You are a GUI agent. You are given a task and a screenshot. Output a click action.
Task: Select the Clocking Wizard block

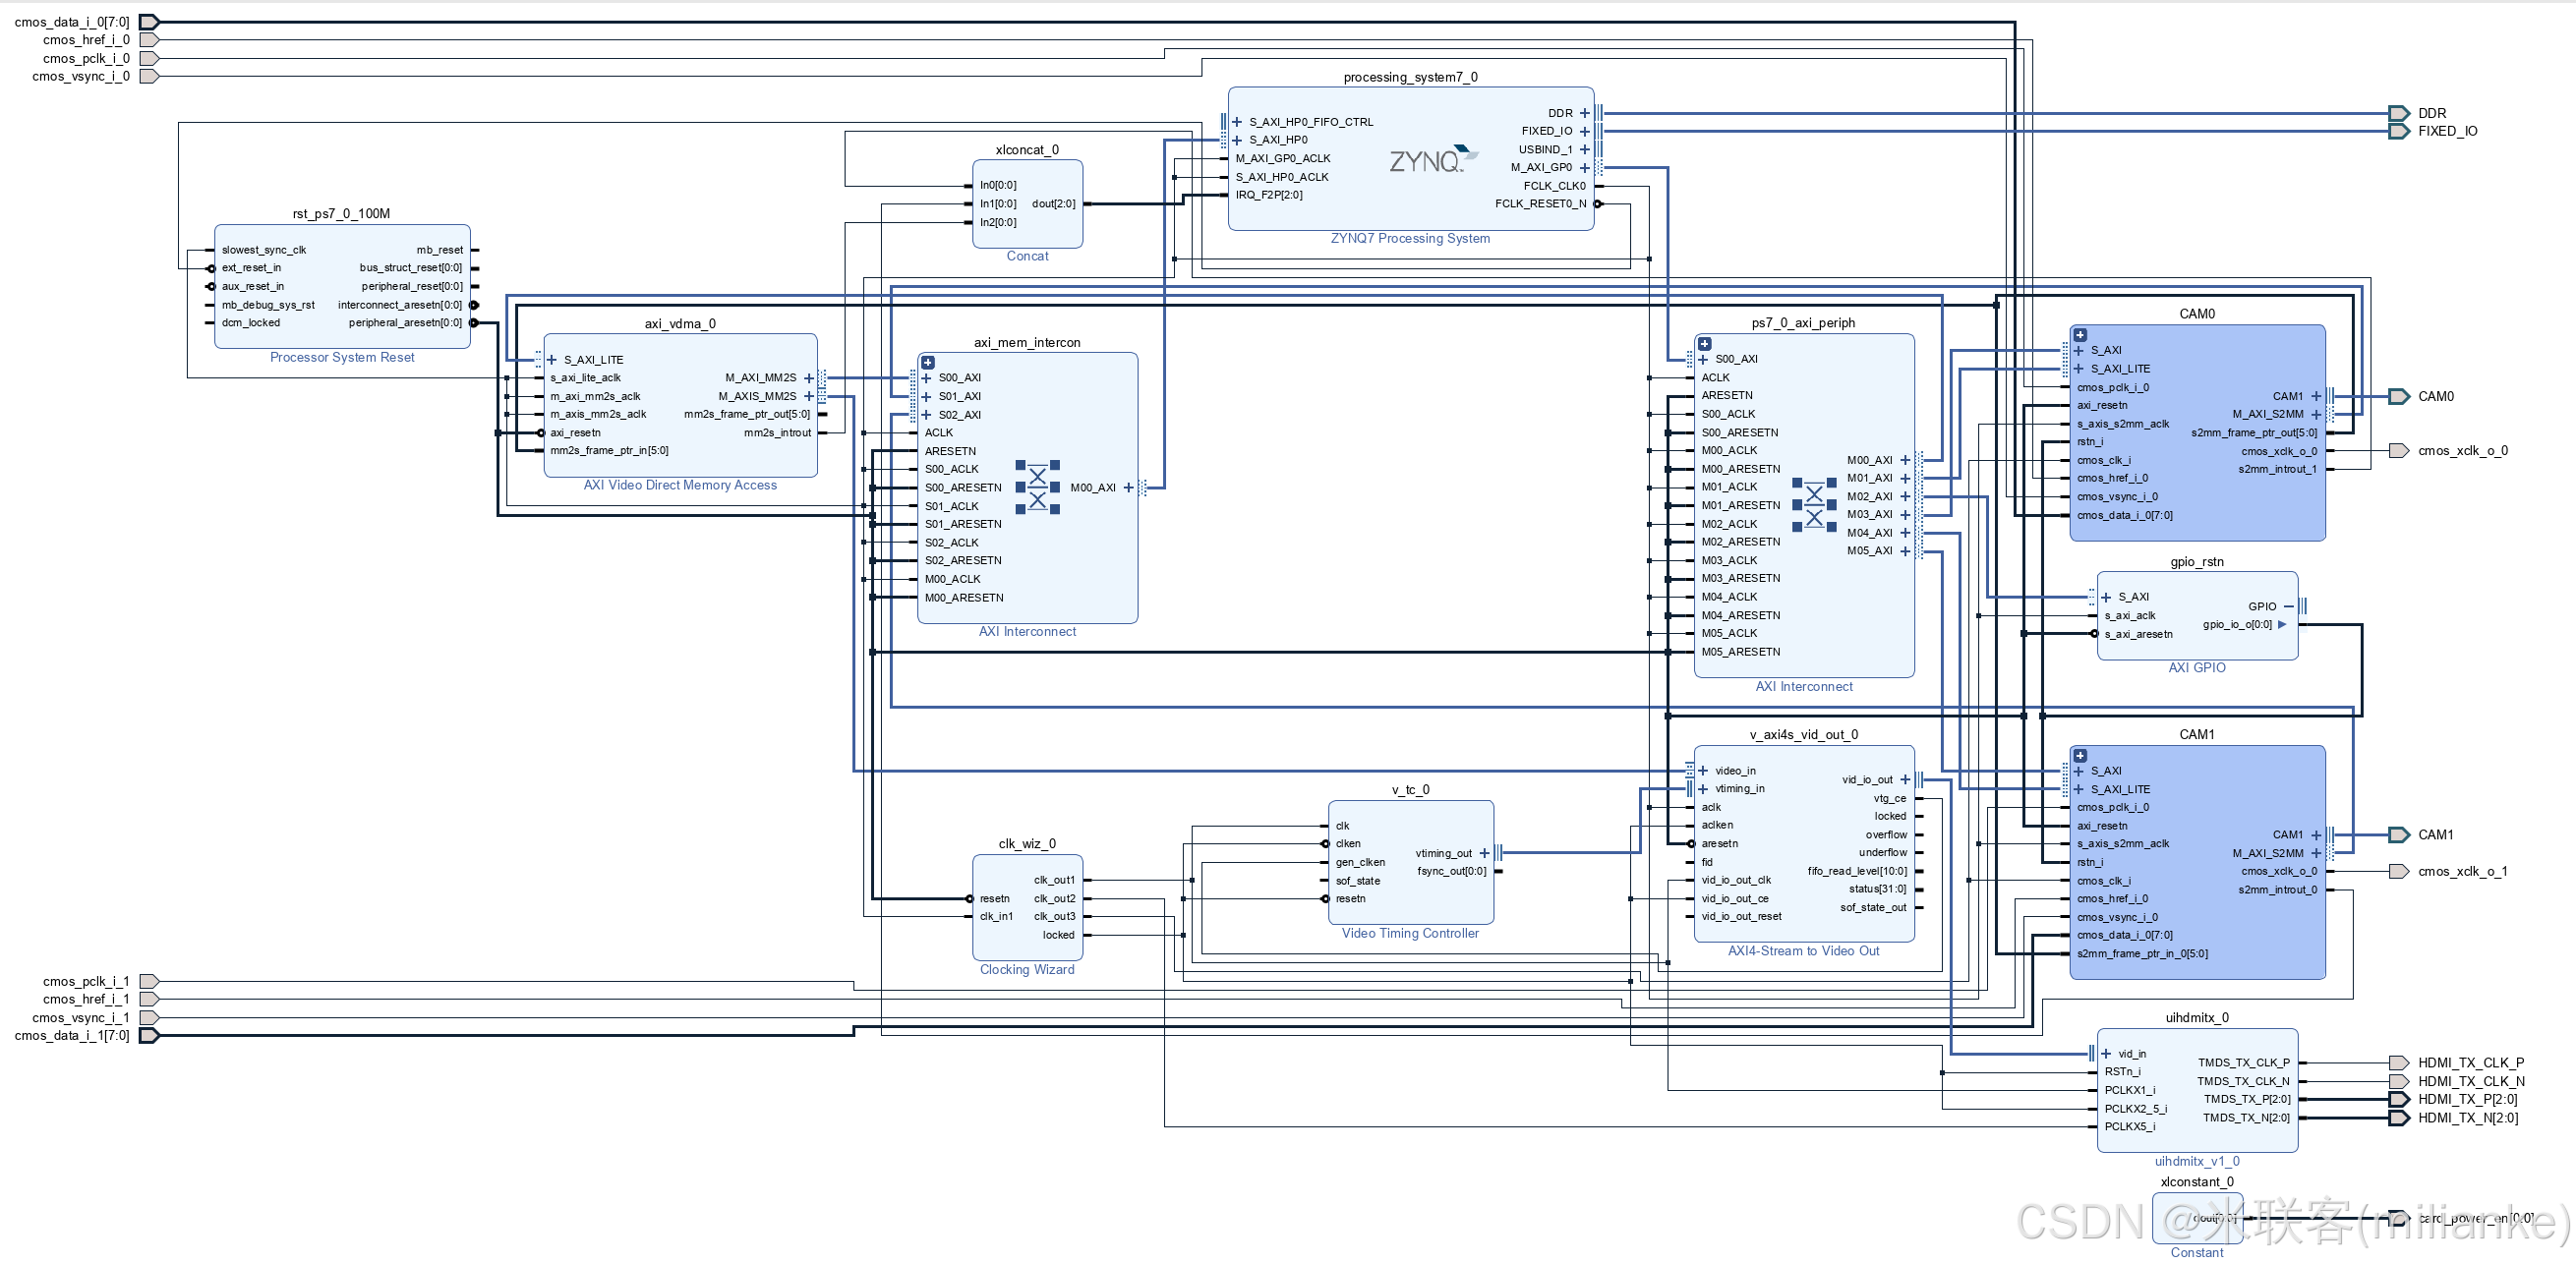1027,905
